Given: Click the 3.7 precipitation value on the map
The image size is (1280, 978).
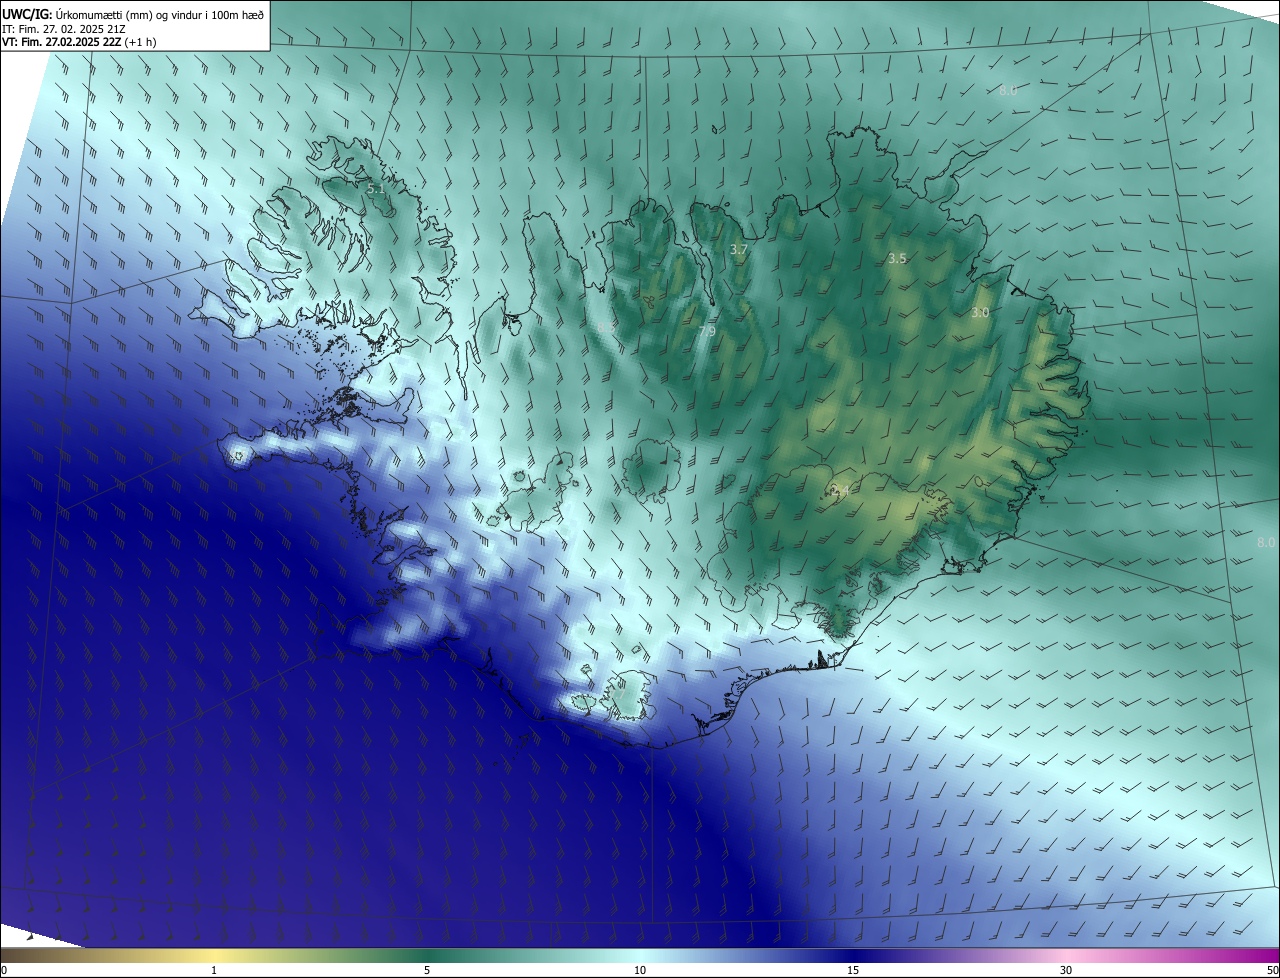Looking at the screenshot, I should pyautogui.click(x=739, y=249).
